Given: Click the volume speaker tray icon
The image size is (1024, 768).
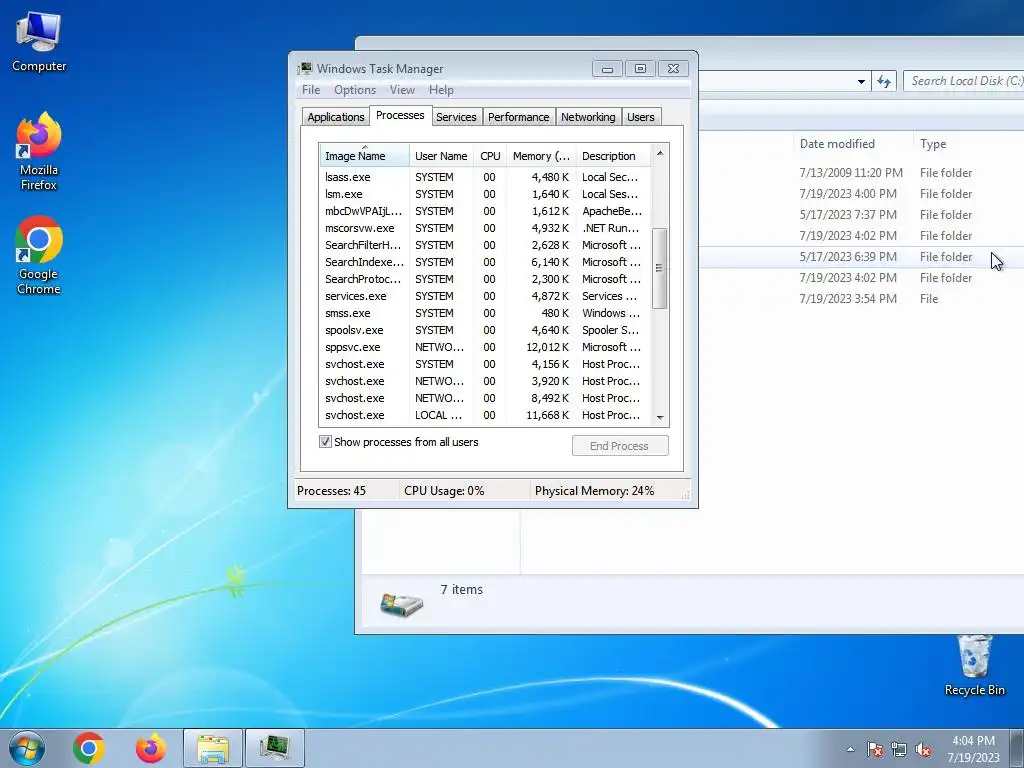Looking at the screenshot, I should coord(923,749).
